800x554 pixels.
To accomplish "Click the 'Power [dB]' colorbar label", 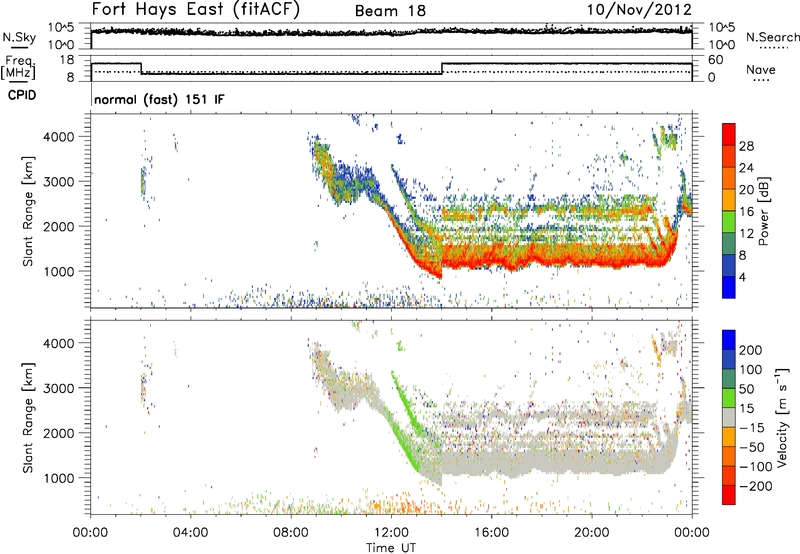I will point(764,211).
